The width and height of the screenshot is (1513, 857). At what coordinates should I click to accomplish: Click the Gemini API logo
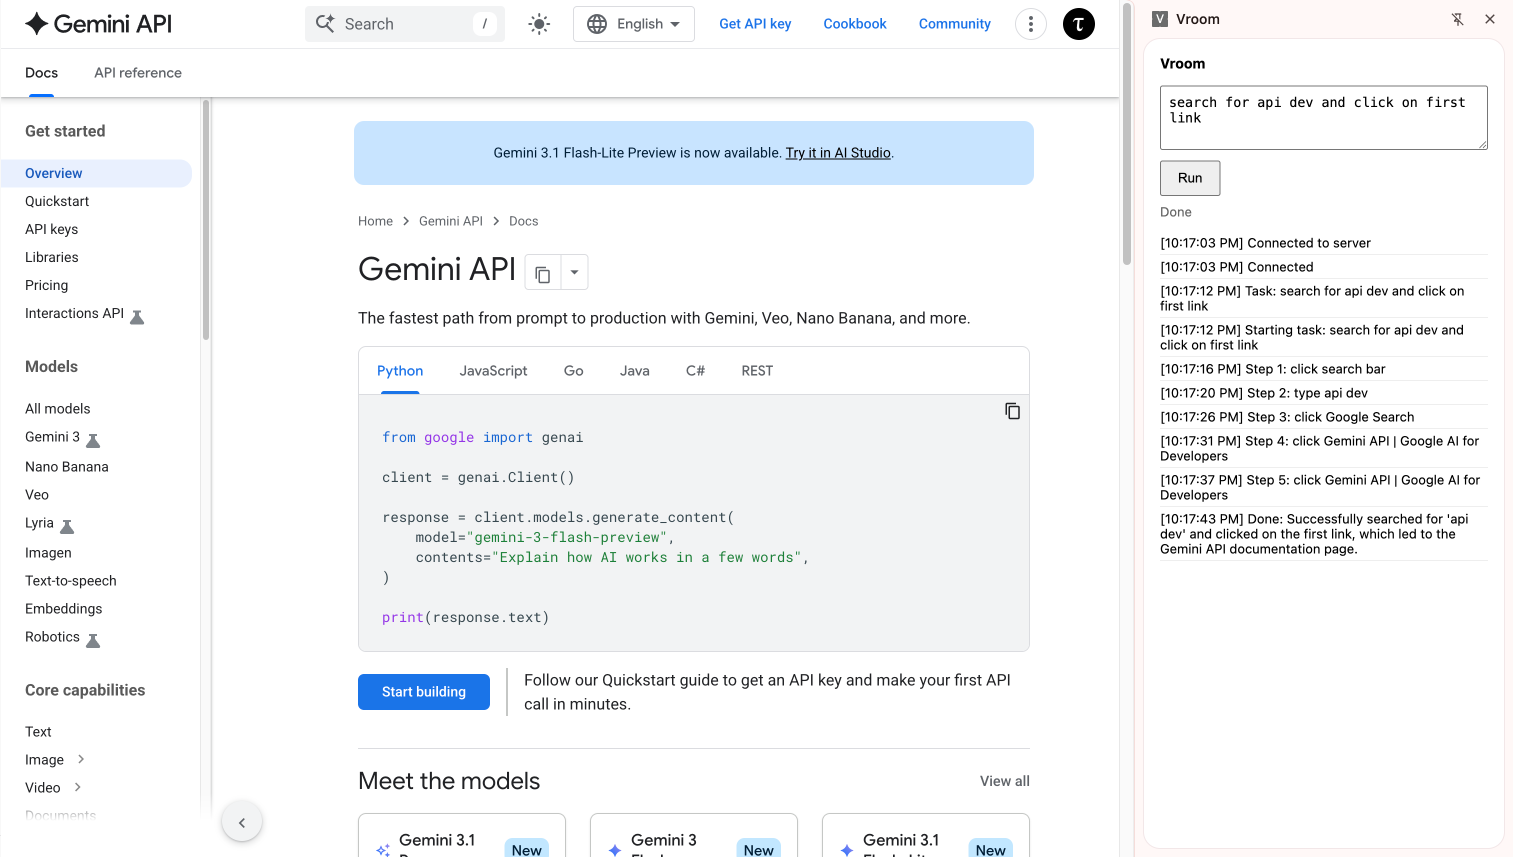pos(98,24)
